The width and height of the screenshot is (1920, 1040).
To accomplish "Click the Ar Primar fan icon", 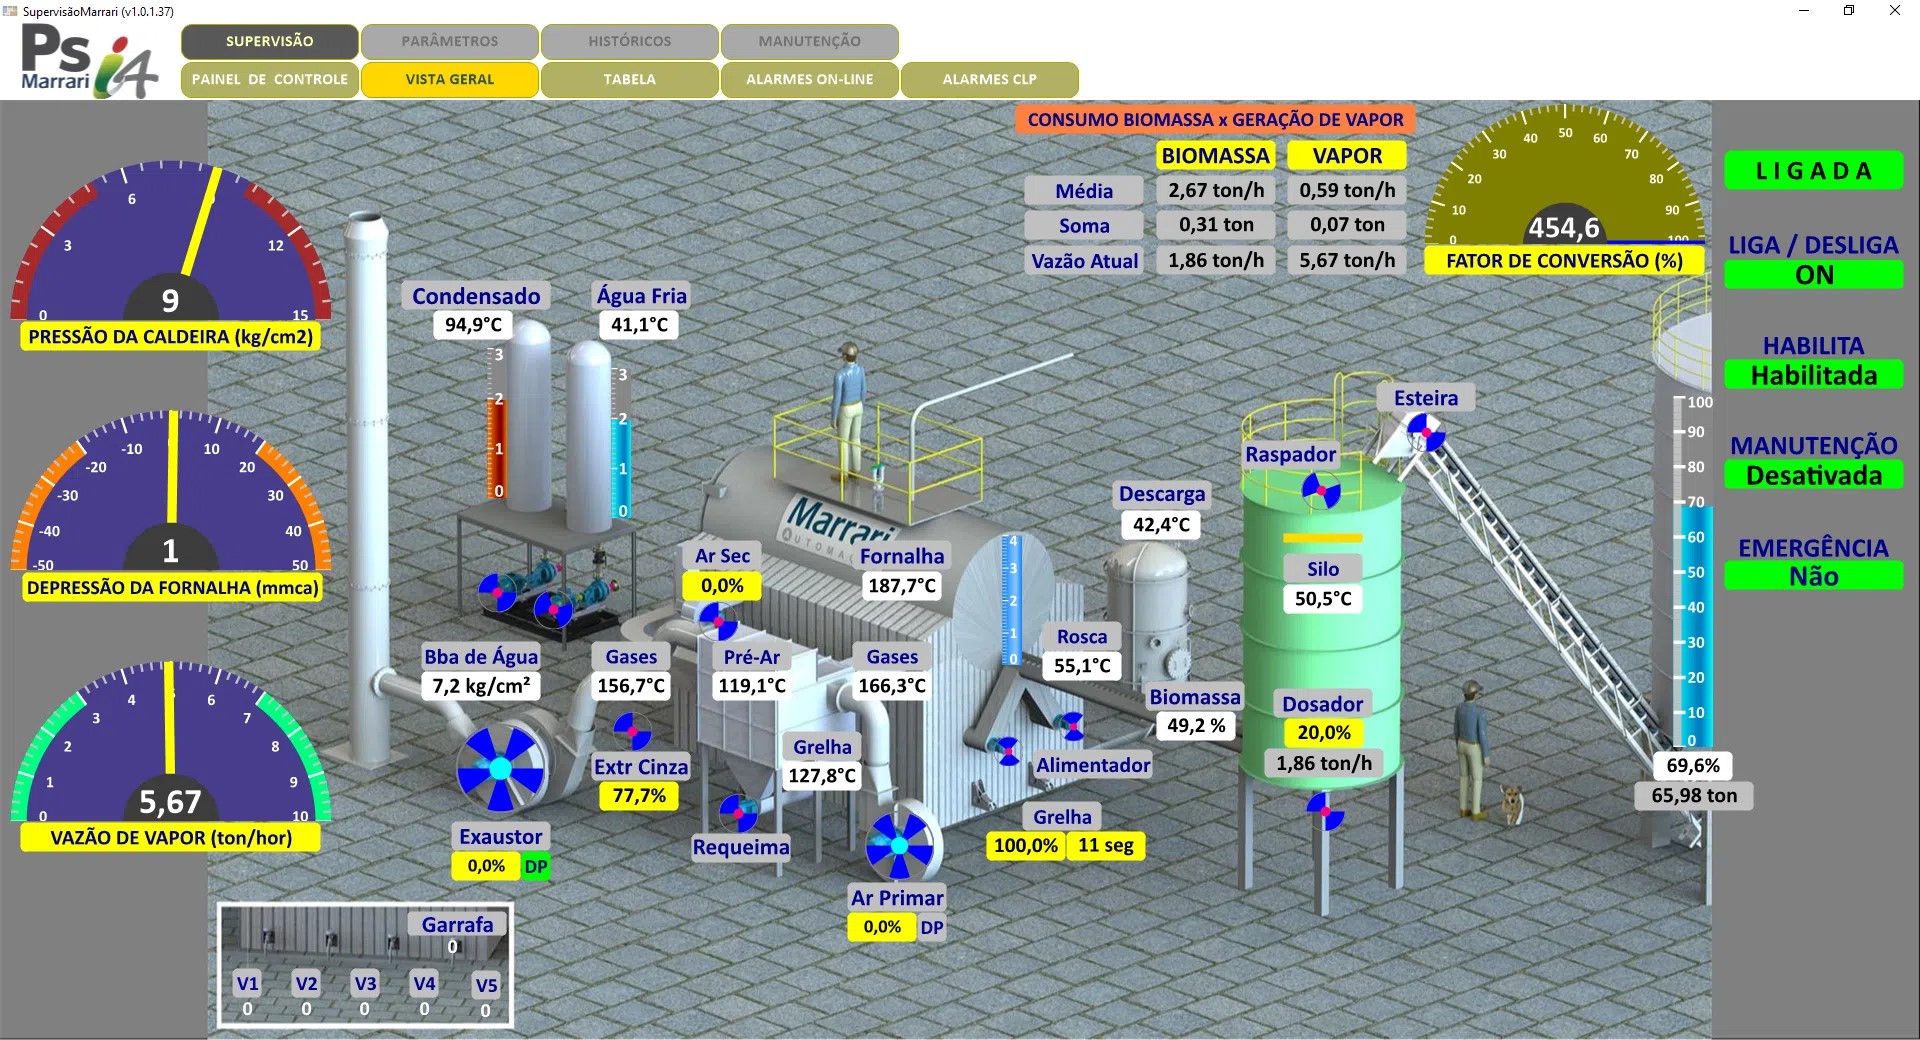I will point(900,845).
